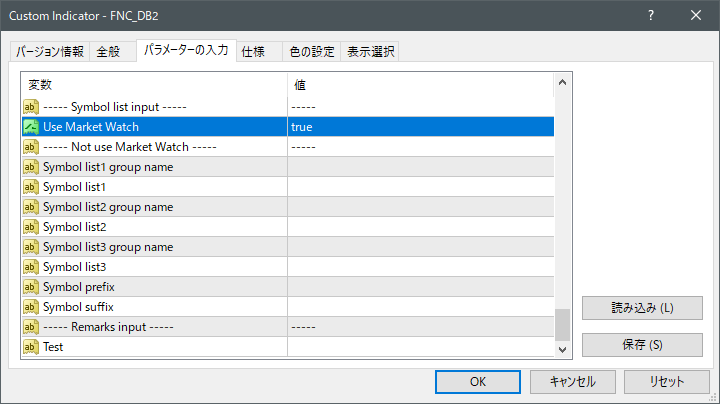Click the icon beside Use Market Watch
The height and width of the screenshot is (404, 720).
coord(31,127)
